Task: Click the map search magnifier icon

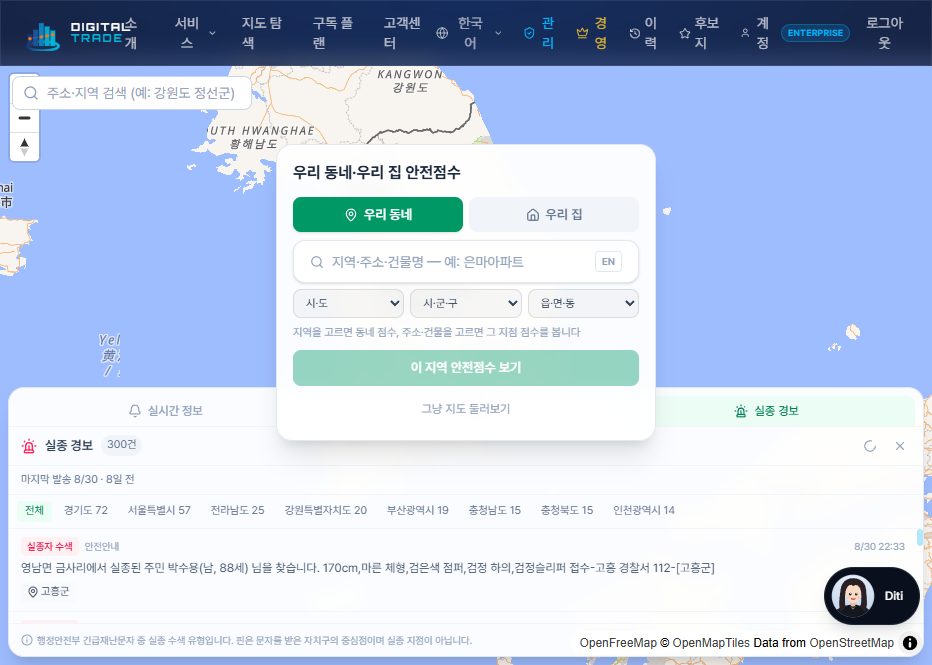Action: (x=31, y=93)
